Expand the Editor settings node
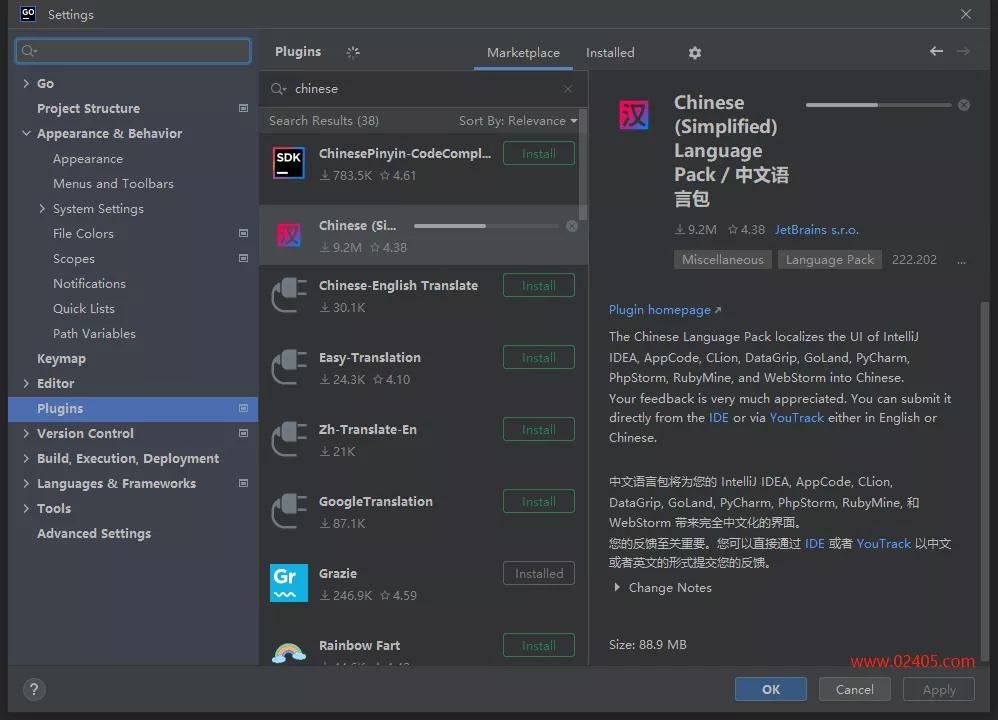998x720 pixels. pos(26,383)
